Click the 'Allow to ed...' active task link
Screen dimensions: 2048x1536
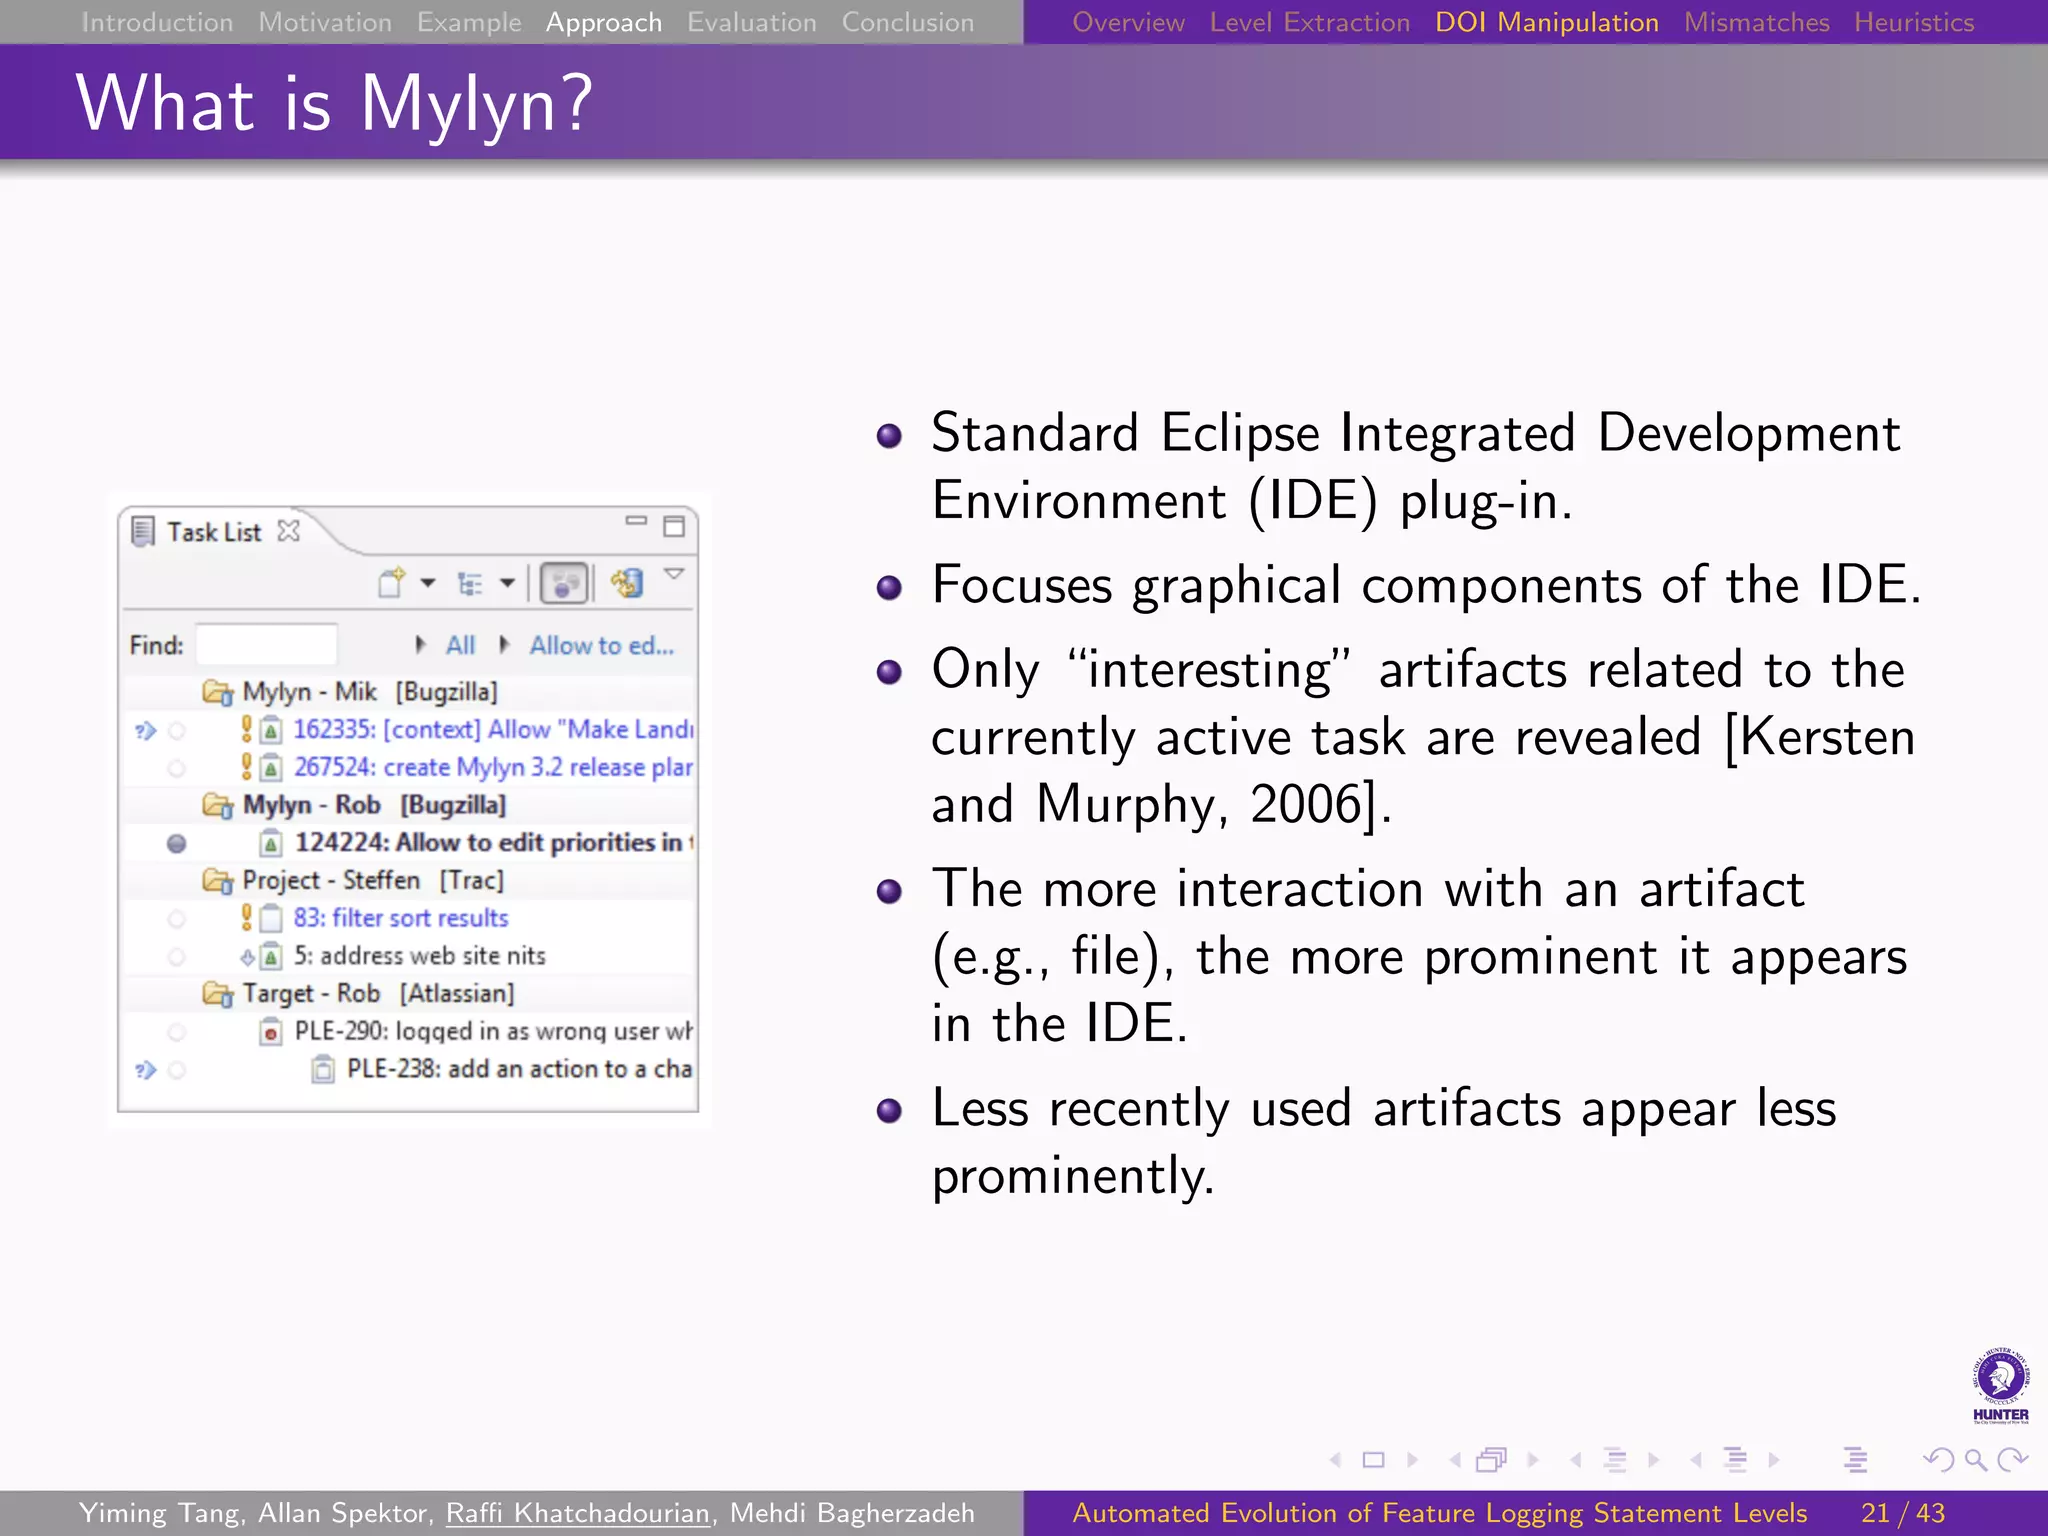[601, 645]
